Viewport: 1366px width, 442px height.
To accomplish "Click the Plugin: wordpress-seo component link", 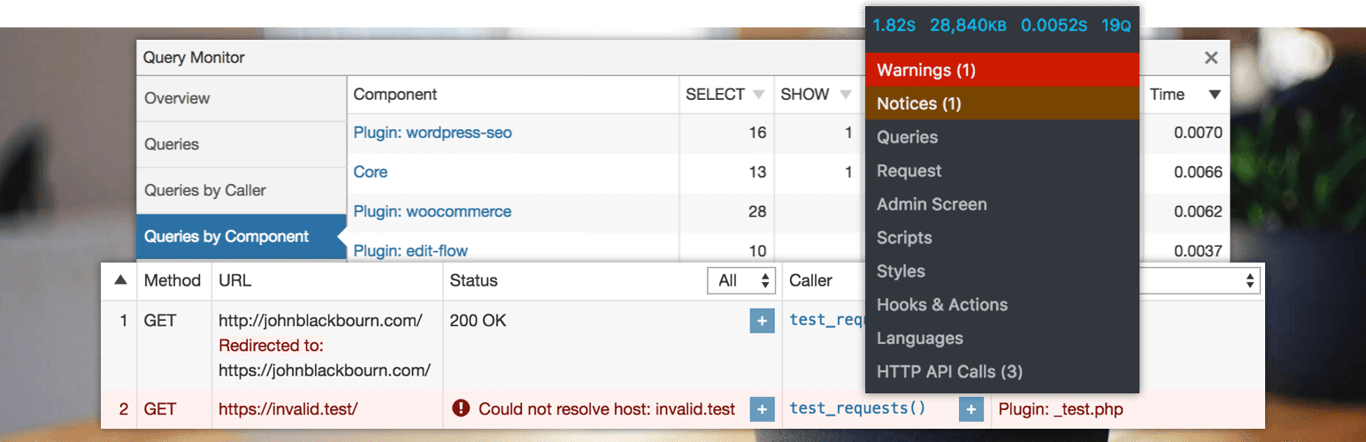I will 432,132.
